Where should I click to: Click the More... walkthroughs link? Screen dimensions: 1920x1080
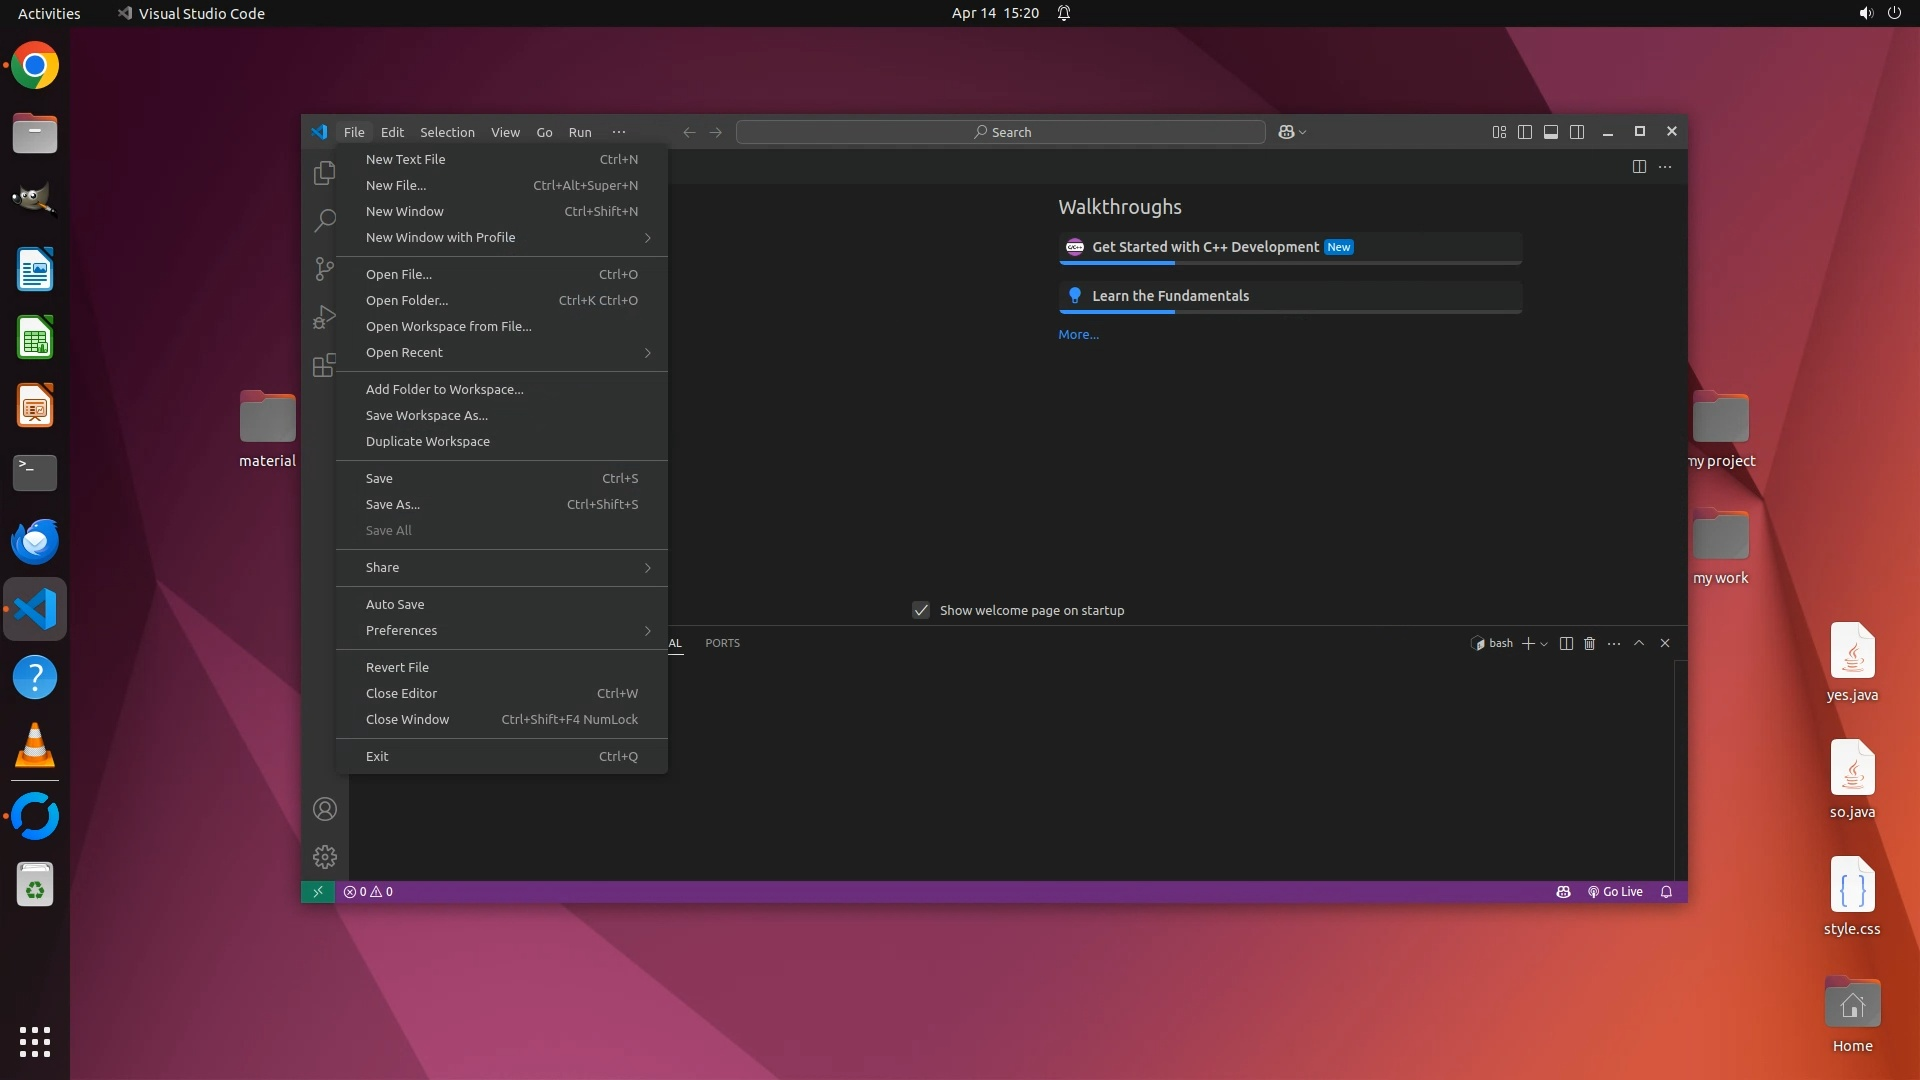(x=1078, y=335)
